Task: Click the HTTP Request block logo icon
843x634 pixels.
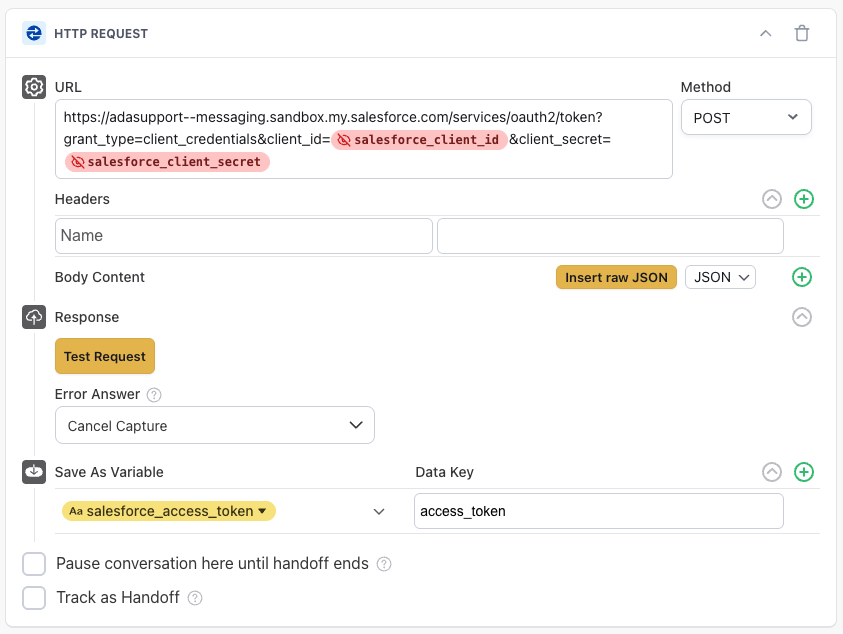Action: coord(34,33)
